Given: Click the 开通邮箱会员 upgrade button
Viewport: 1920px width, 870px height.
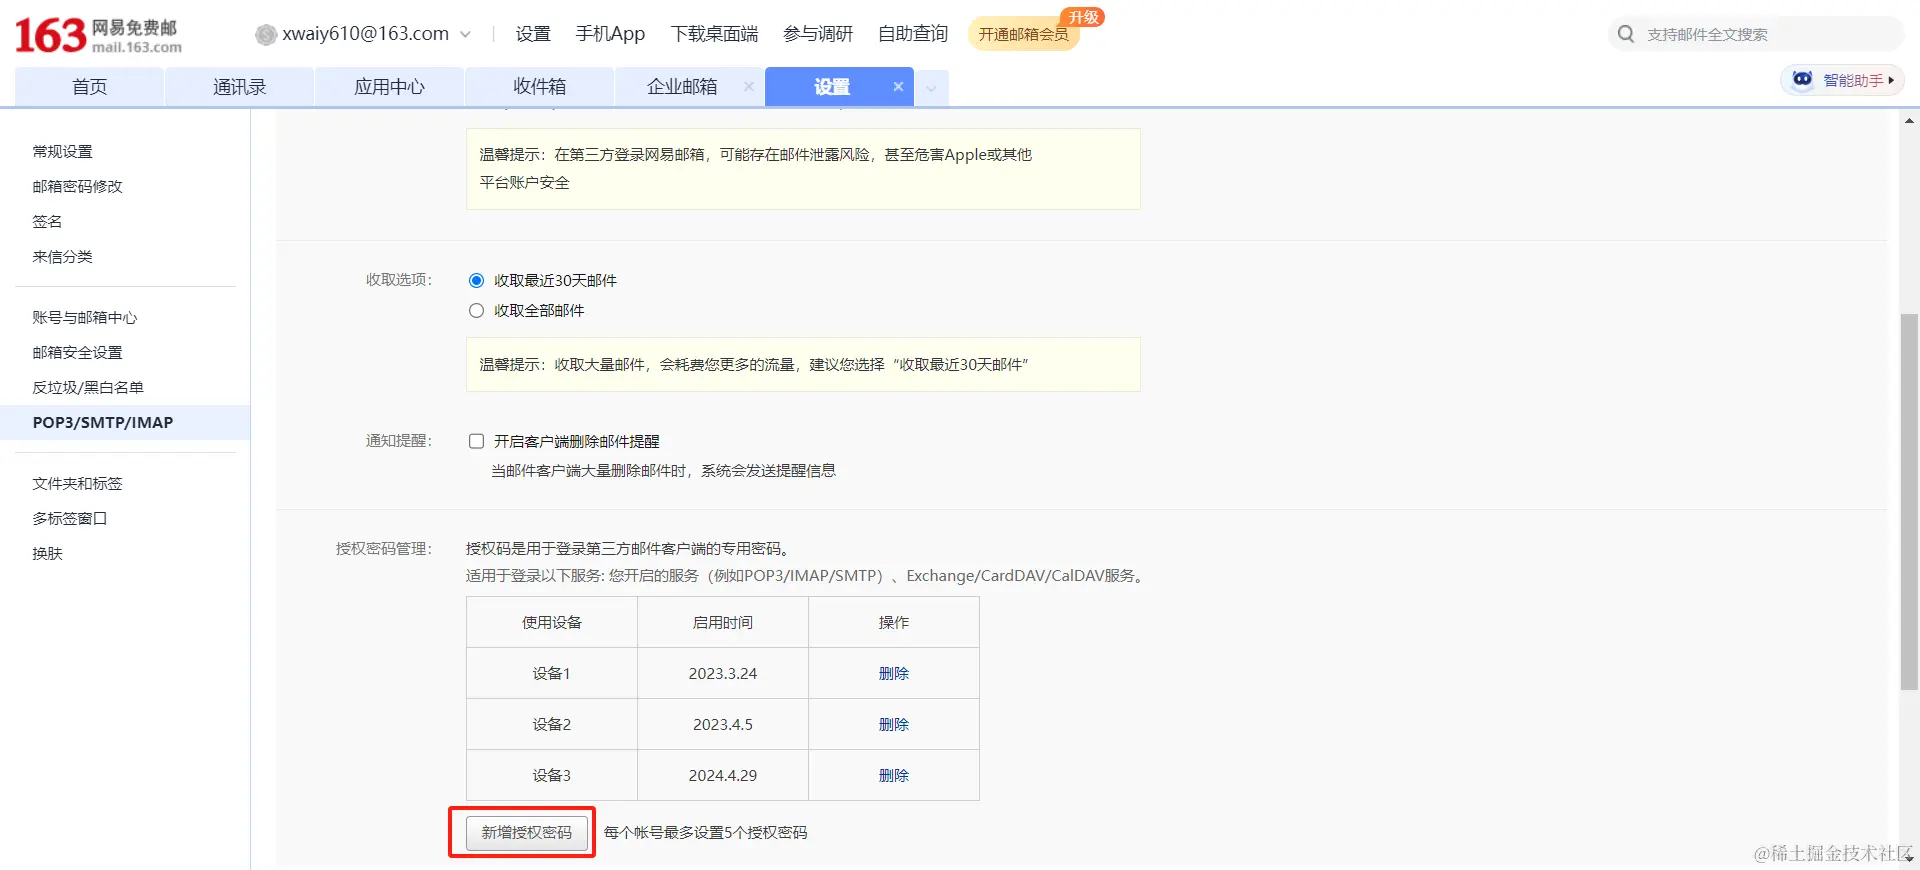Looking at the screenshot, I should (1024, 34).
